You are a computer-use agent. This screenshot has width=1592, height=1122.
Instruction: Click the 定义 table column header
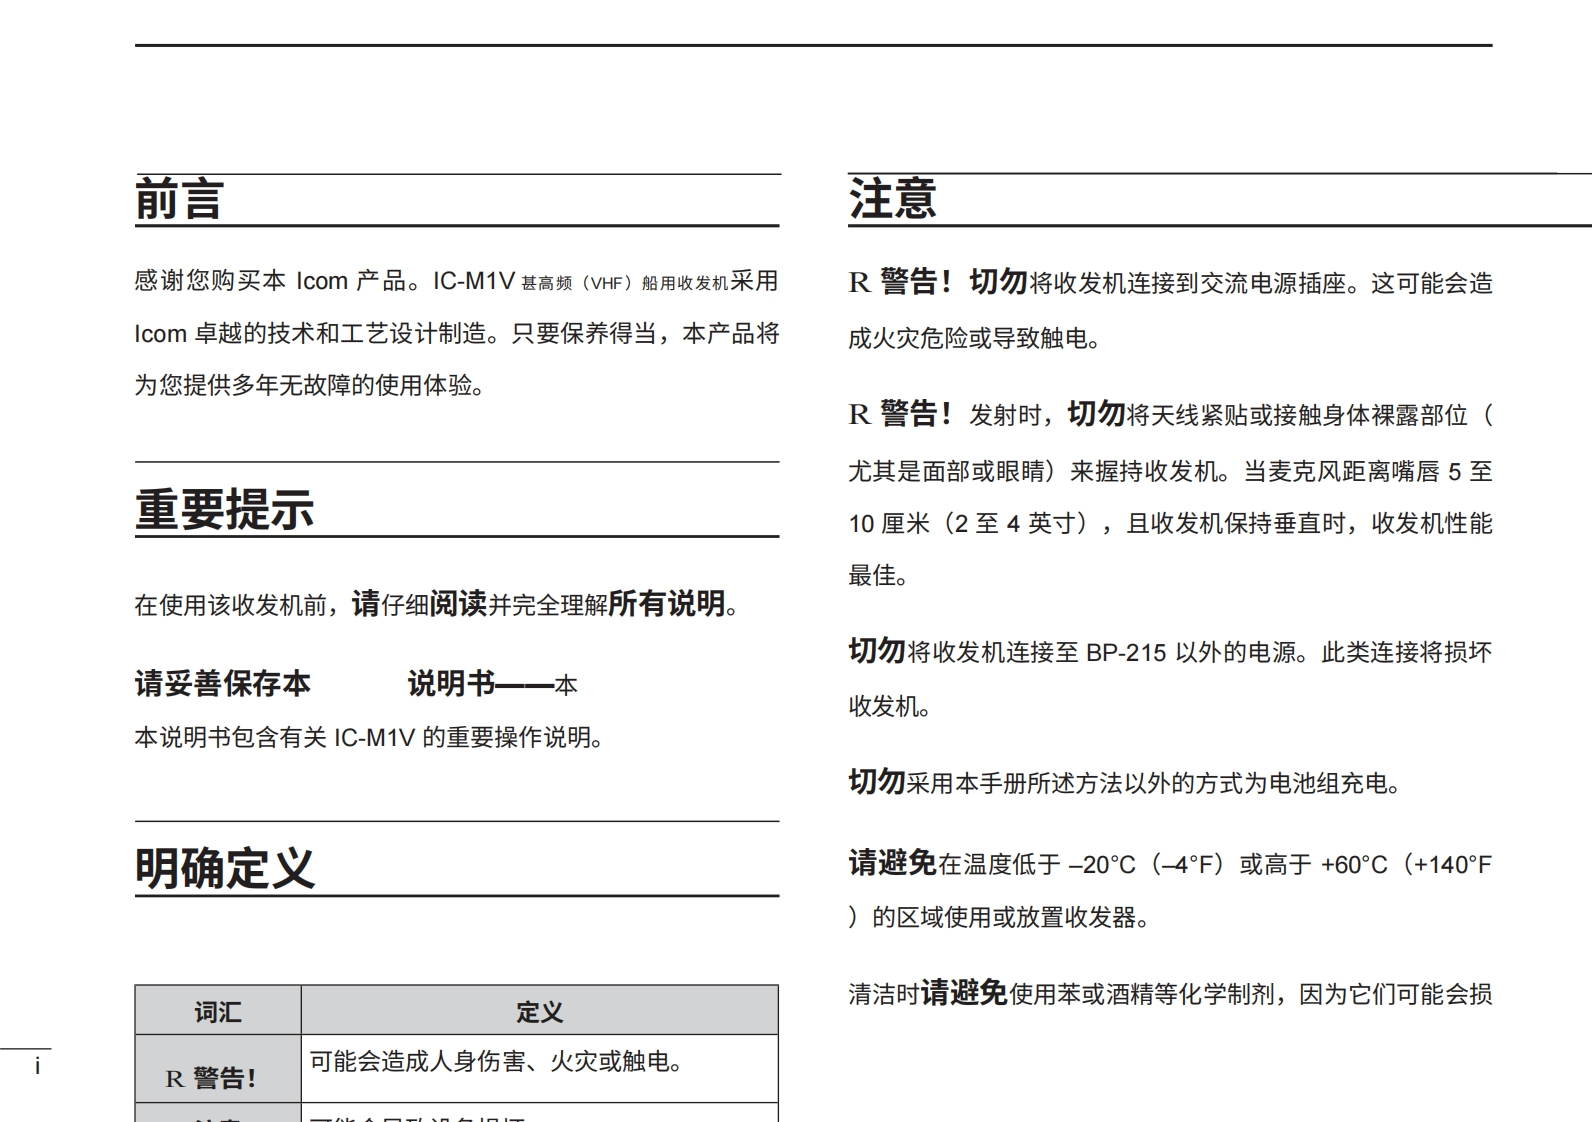(539, 1012)
